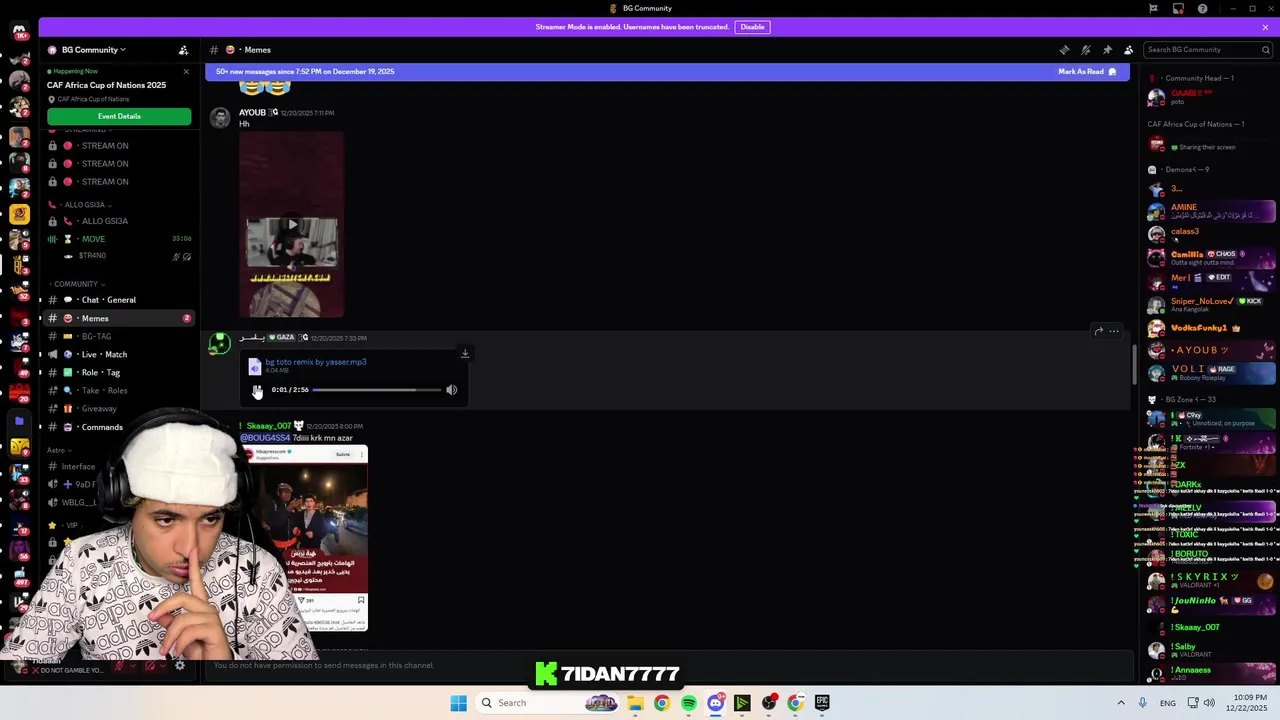Viewport: 1280px width, 720px height.
Task: Open member JouNinHo in the list
Action: pos(1211,603)
